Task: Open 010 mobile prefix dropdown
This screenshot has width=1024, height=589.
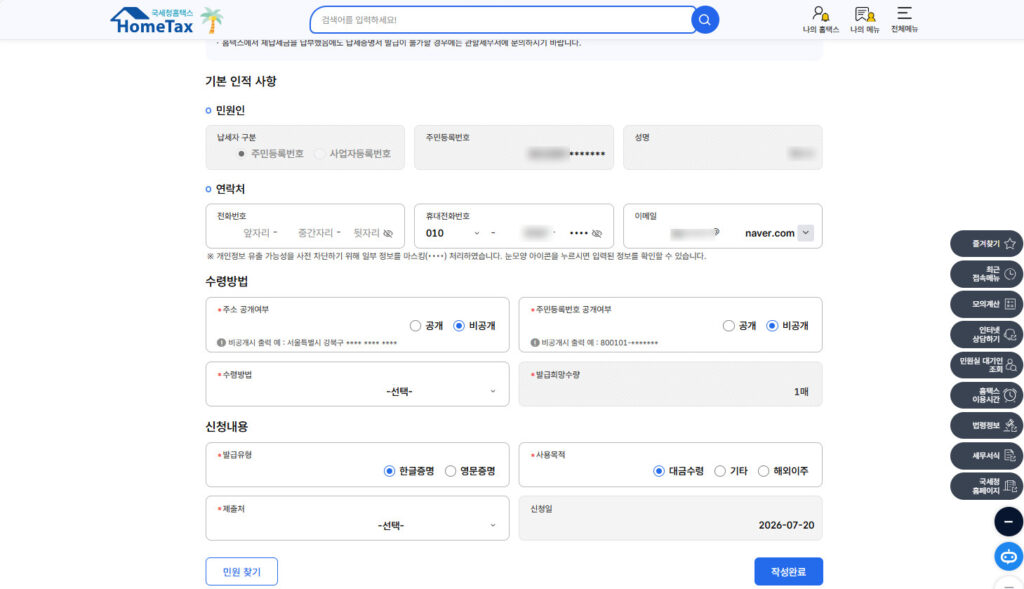Action: click(453, 233)
